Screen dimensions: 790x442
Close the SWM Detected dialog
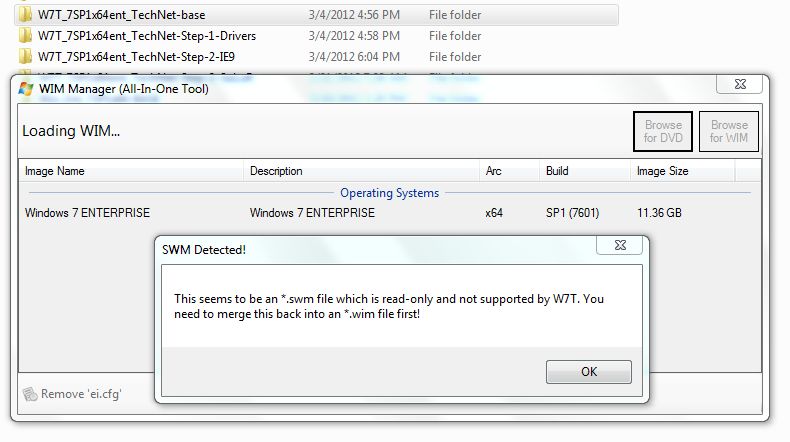[x=620, y=245]
